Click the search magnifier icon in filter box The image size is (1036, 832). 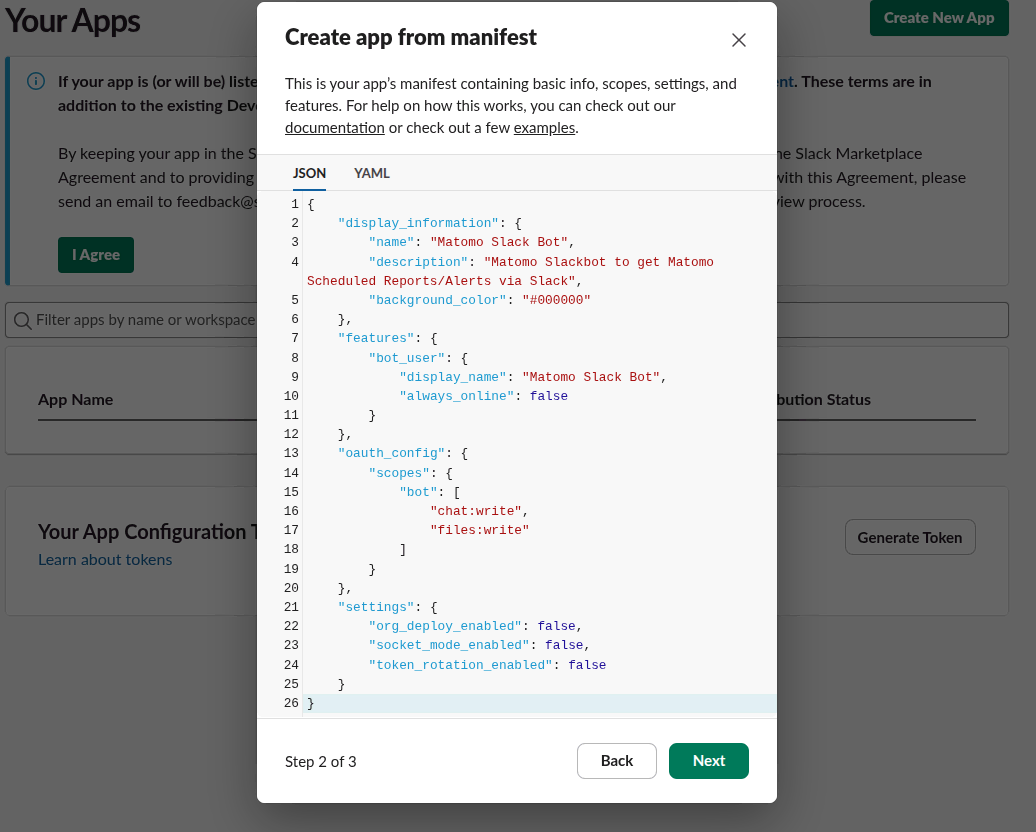pyautogui.click(x=22, y=320)
